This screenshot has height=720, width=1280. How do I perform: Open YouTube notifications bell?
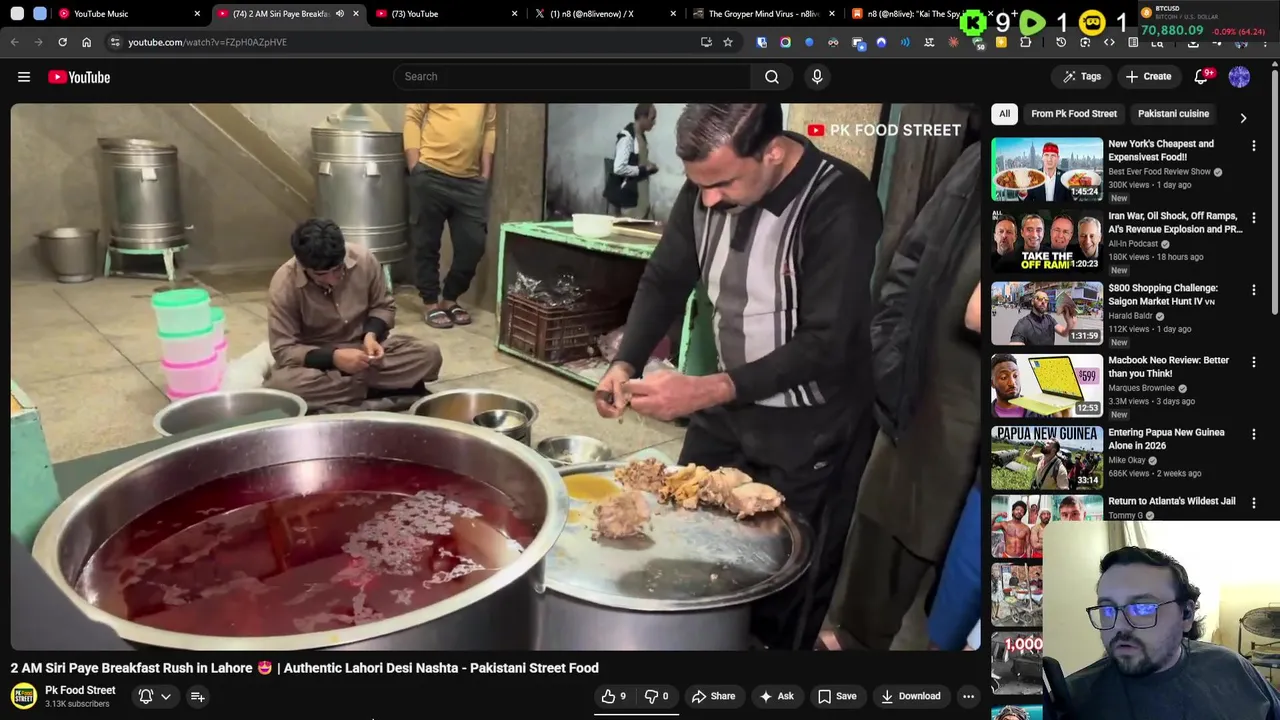[x=1202, y=77]
